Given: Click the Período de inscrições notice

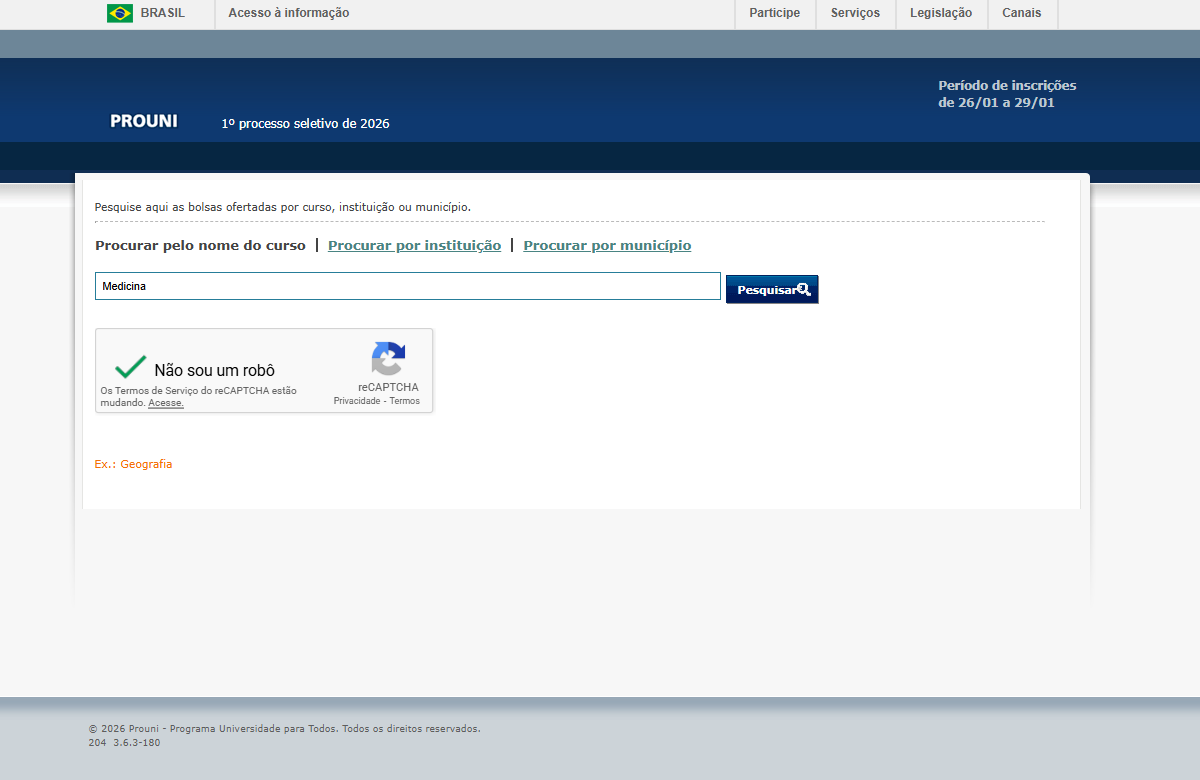Looking at the screenshot, I should click(x=1006, y=94).
